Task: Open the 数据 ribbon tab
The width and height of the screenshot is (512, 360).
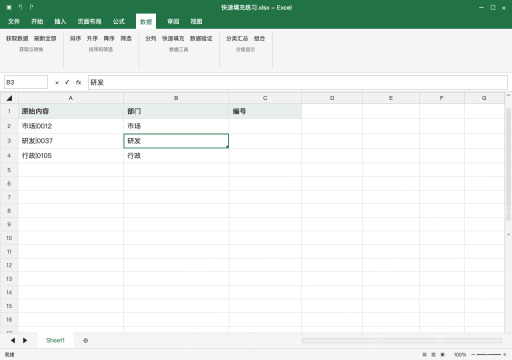Action: (146, 22)
